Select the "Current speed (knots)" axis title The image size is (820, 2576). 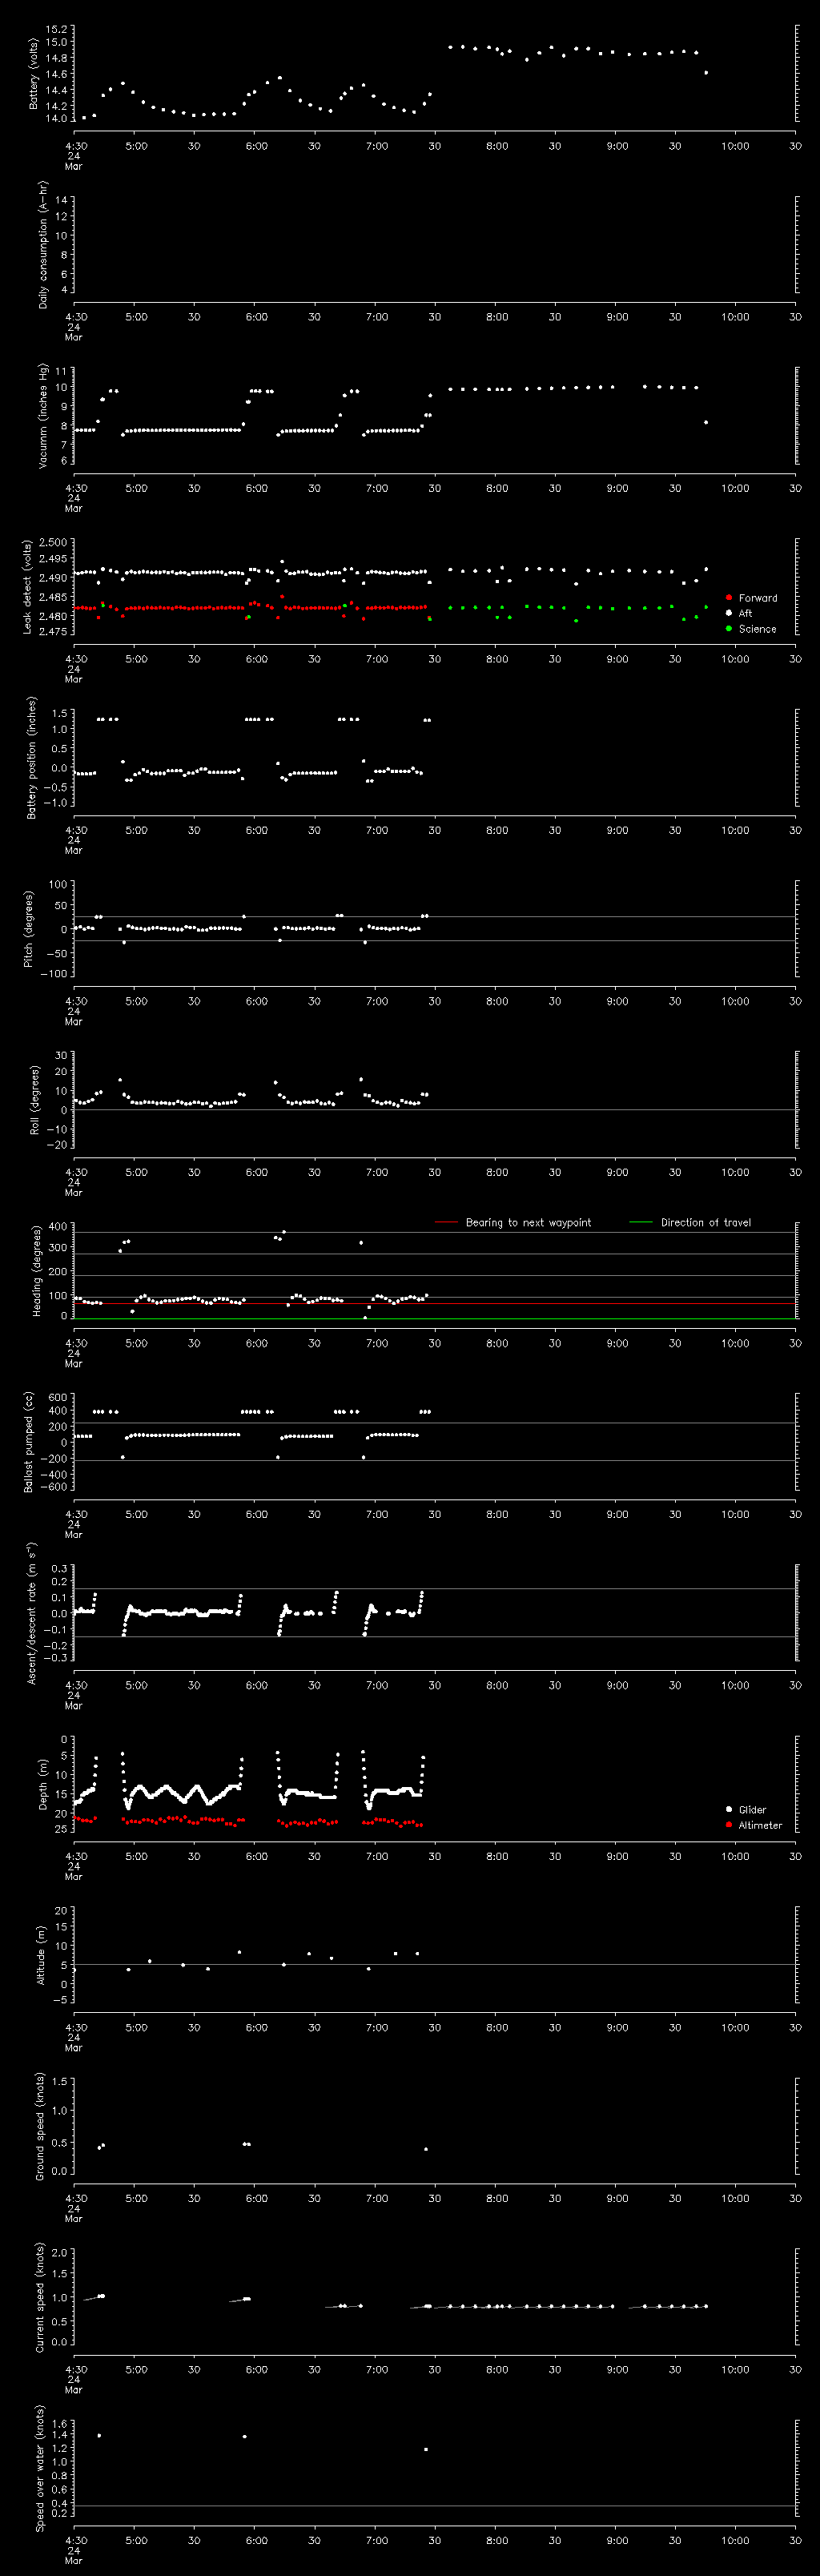pyautogui.click(x=40, y=2297)
